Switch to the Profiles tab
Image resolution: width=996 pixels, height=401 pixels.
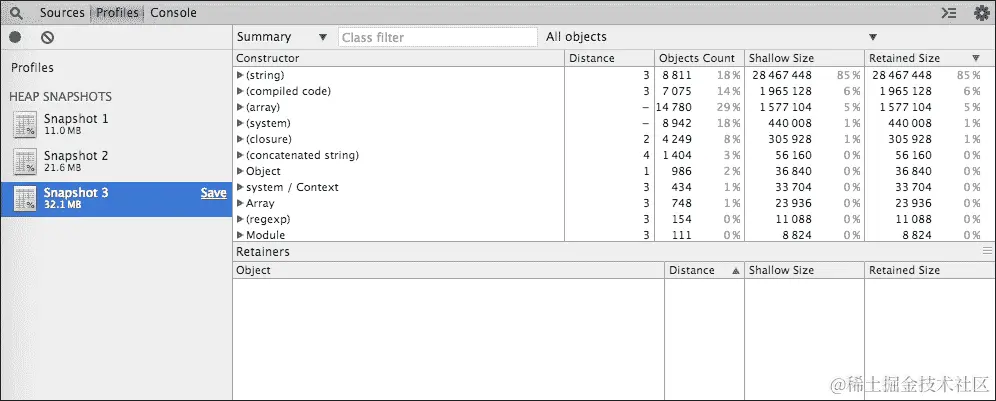117,13
